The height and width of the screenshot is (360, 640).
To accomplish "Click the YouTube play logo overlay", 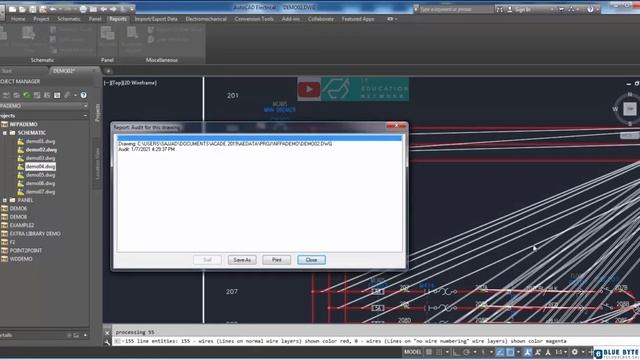I will pos(309,89).
